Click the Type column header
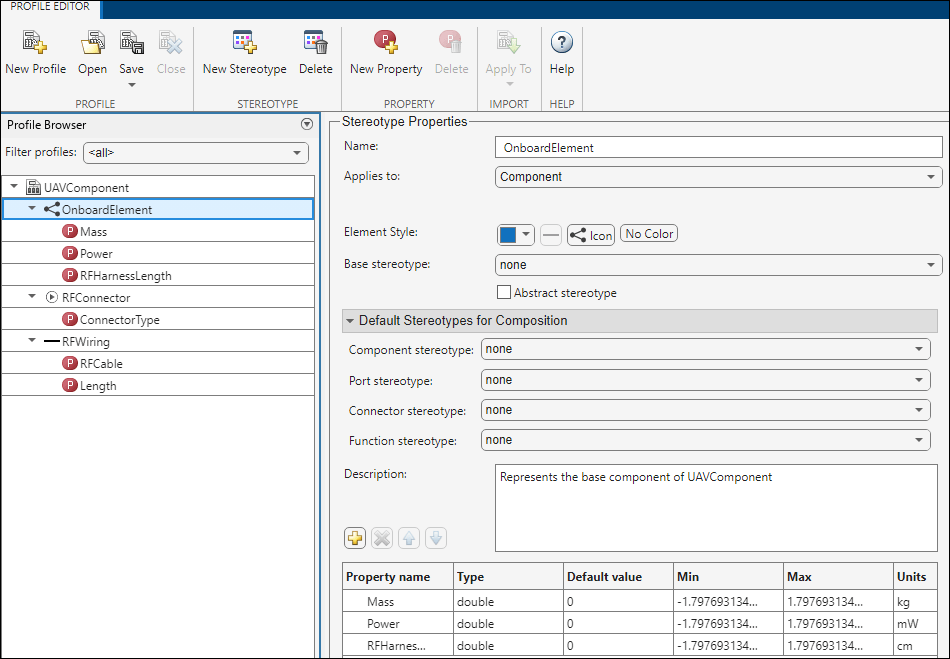The width and height of the screenshot is (950, 659). pos(508,577)
